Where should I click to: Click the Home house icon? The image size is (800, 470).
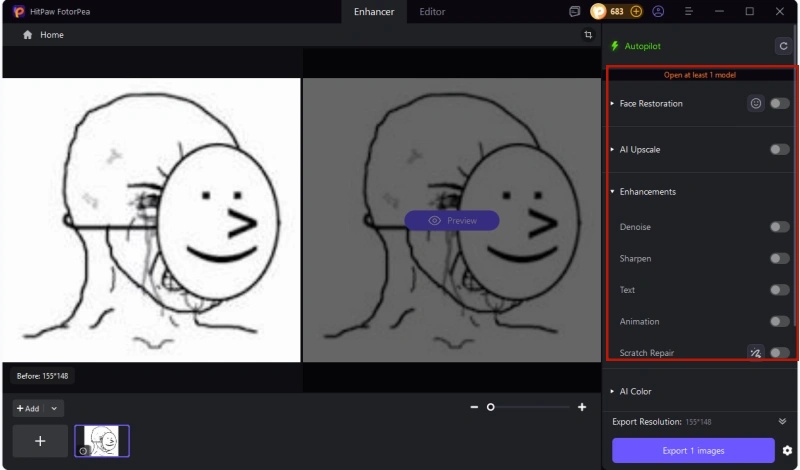(x=28, y=35)
